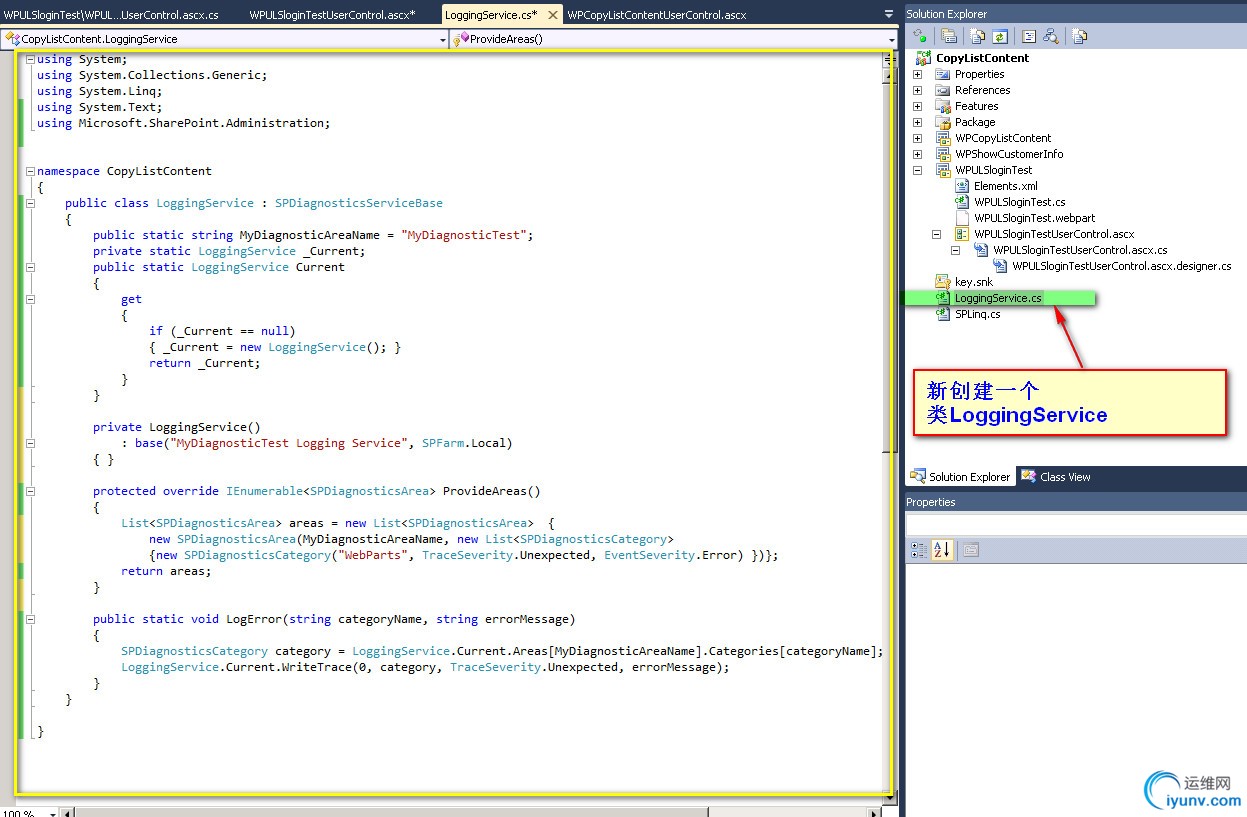Select the WPULSloginTestUserControl.ascx tree item

click(x=1054, y=234)
